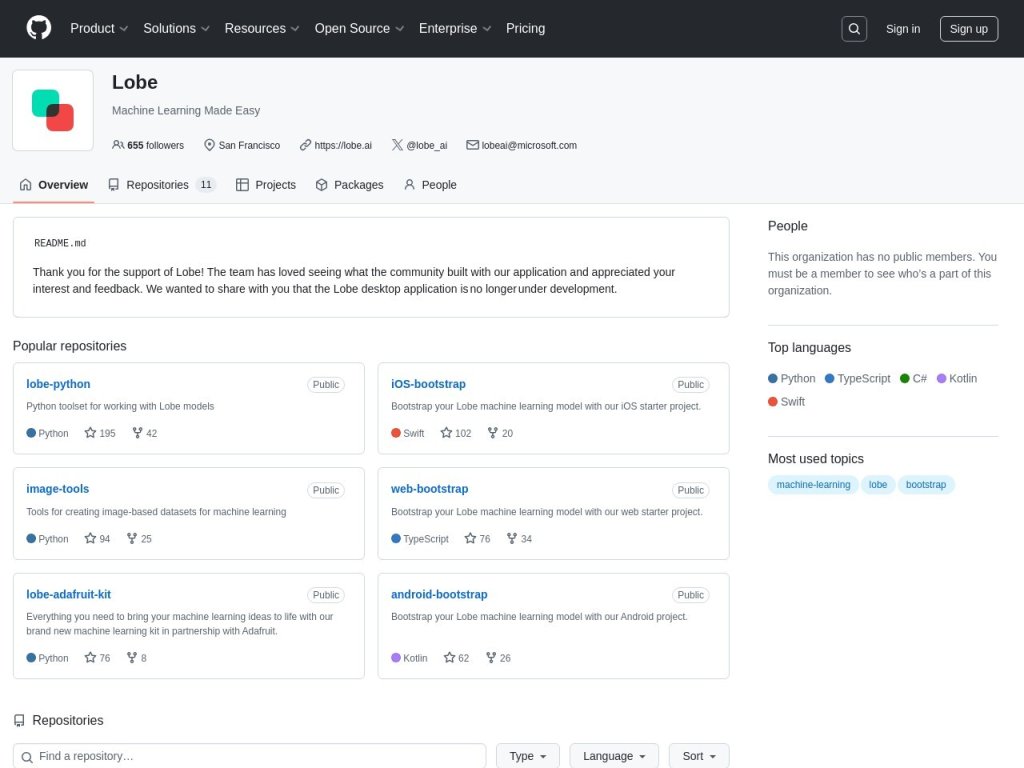Click the fork count 20 on iOS-bootstrap

click(500, 433)
